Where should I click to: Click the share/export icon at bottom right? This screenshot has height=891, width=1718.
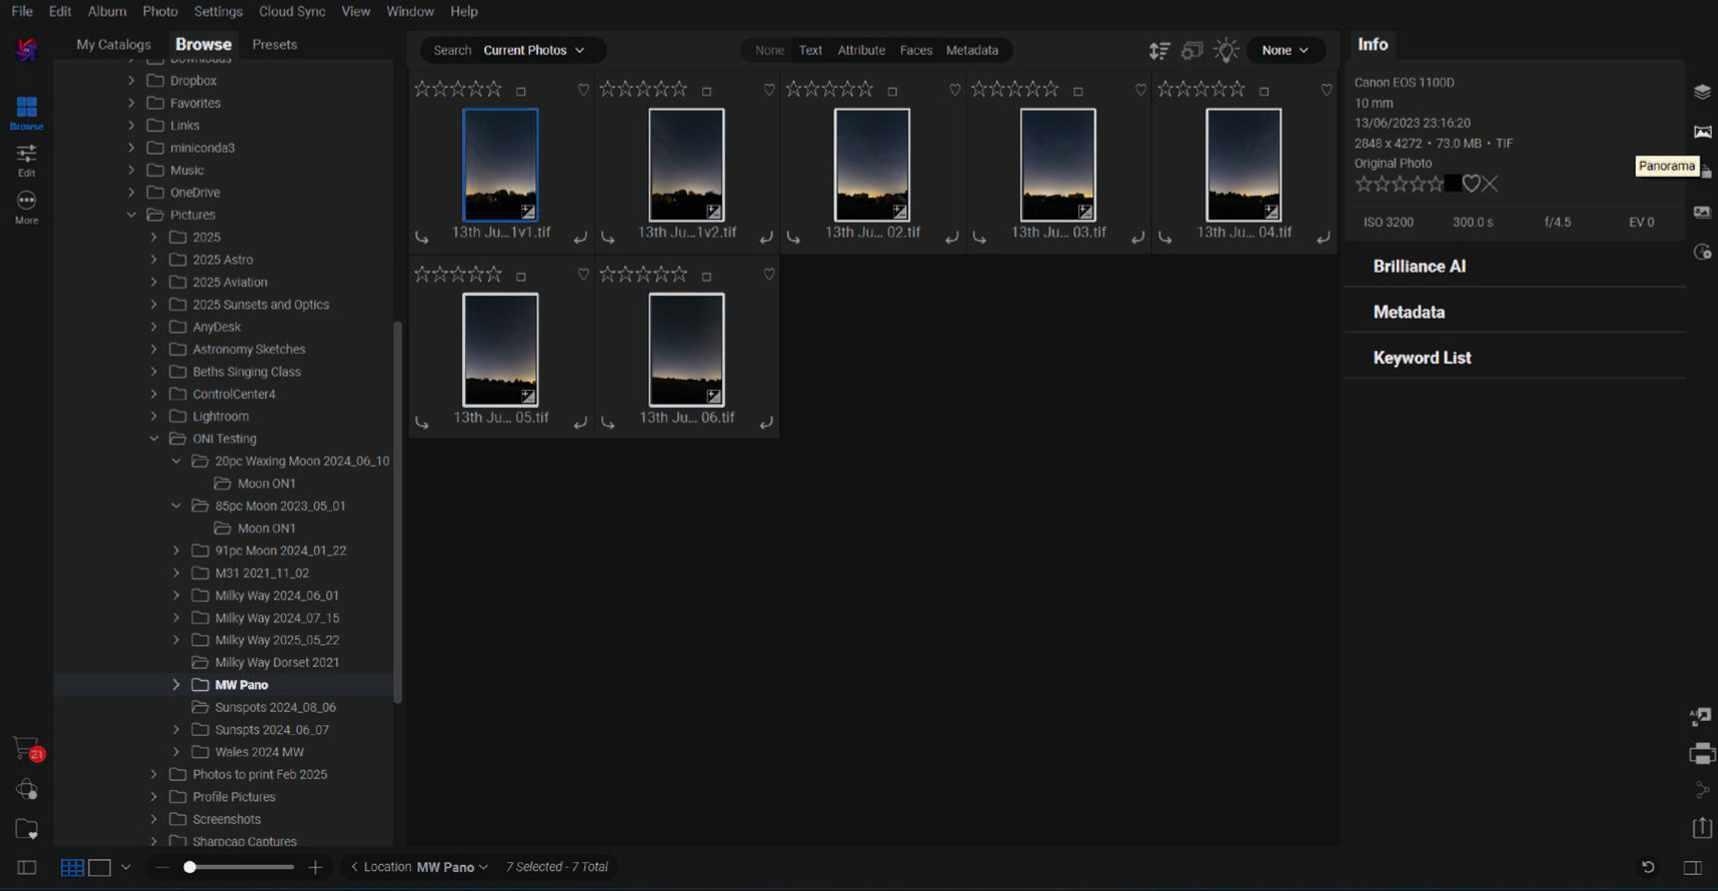[x=1702, y=827]
